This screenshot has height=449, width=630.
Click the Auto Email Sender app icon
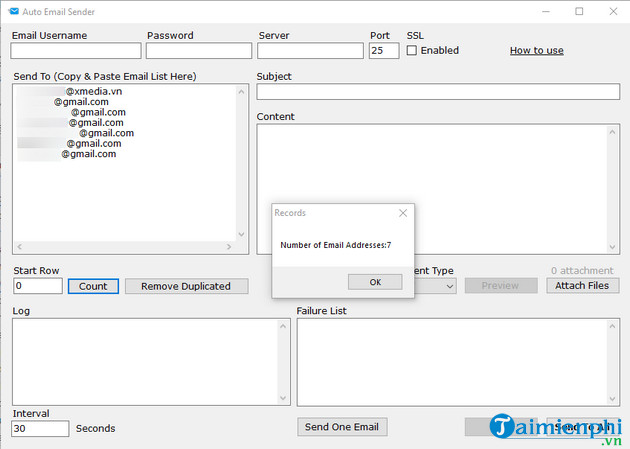[13, 11]
